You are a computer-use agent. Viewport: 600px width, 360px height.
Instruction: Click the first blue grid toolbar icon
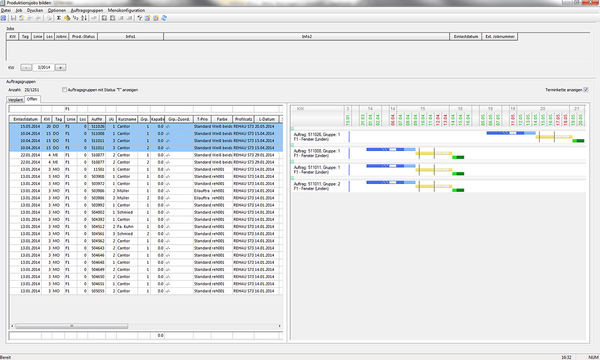point(3,18)
